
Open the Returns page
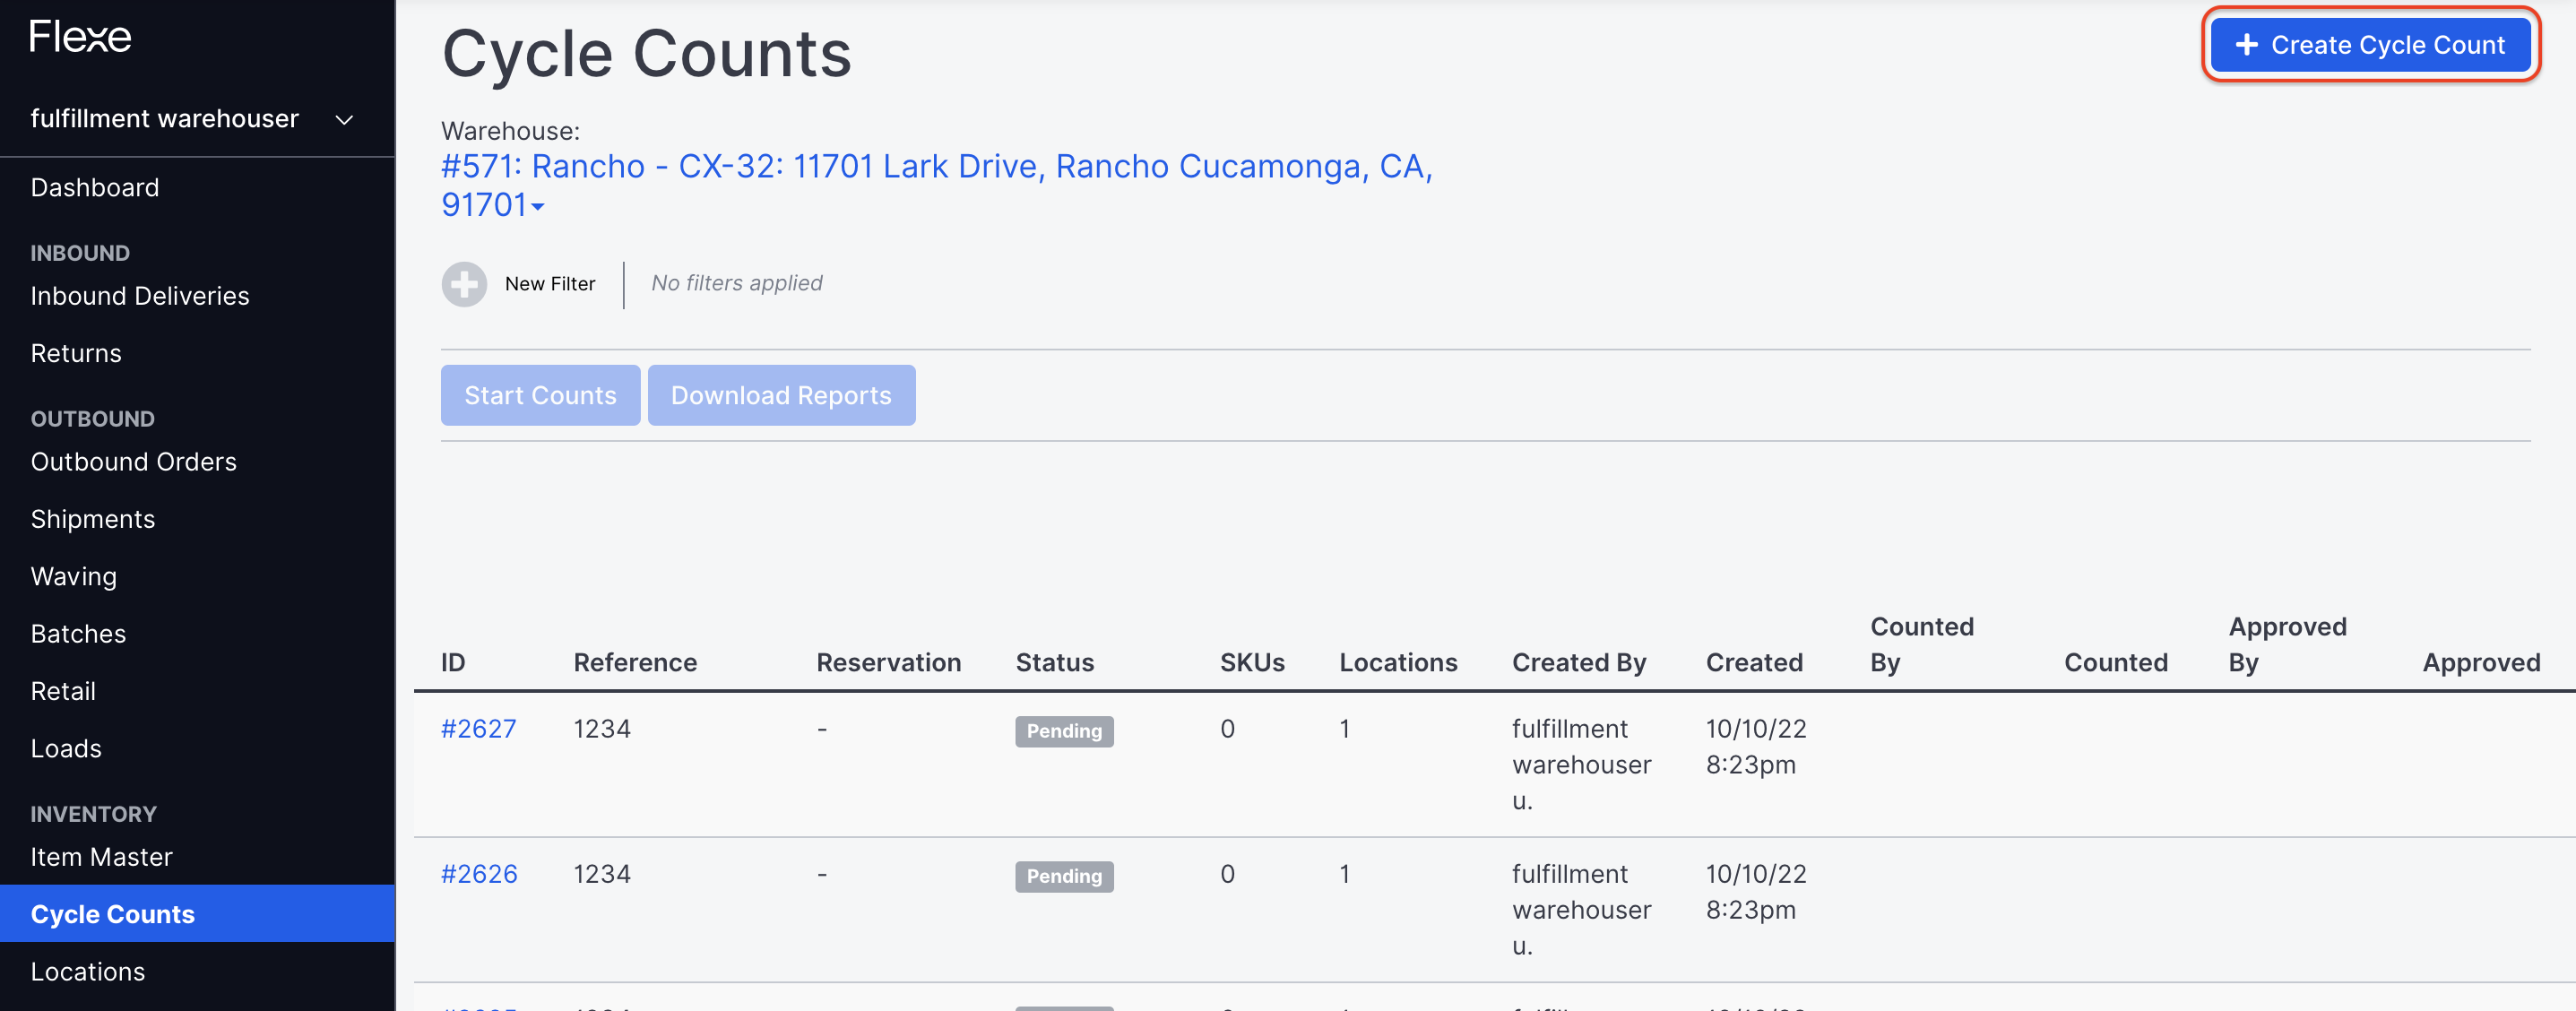click(x=75, y=353)
